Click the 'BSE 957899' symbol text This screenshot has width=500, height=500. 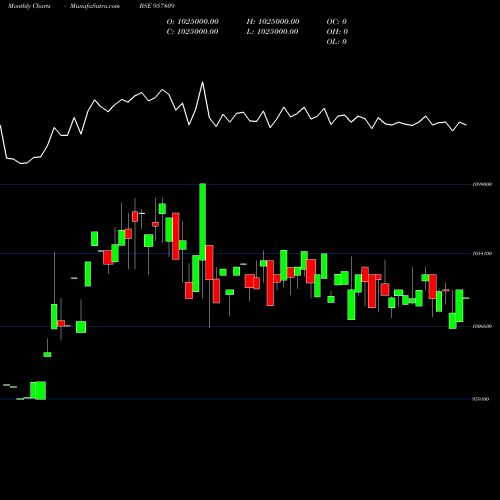coord(157,6)
